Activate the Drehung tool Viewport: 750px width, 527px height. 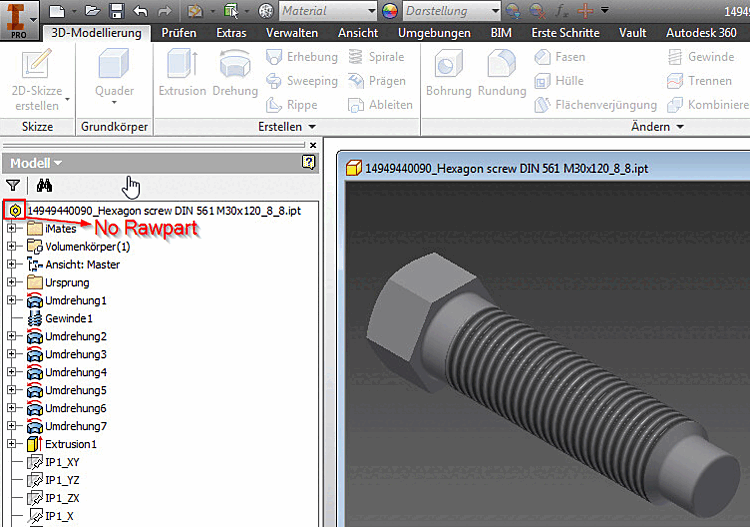(235, 73)
